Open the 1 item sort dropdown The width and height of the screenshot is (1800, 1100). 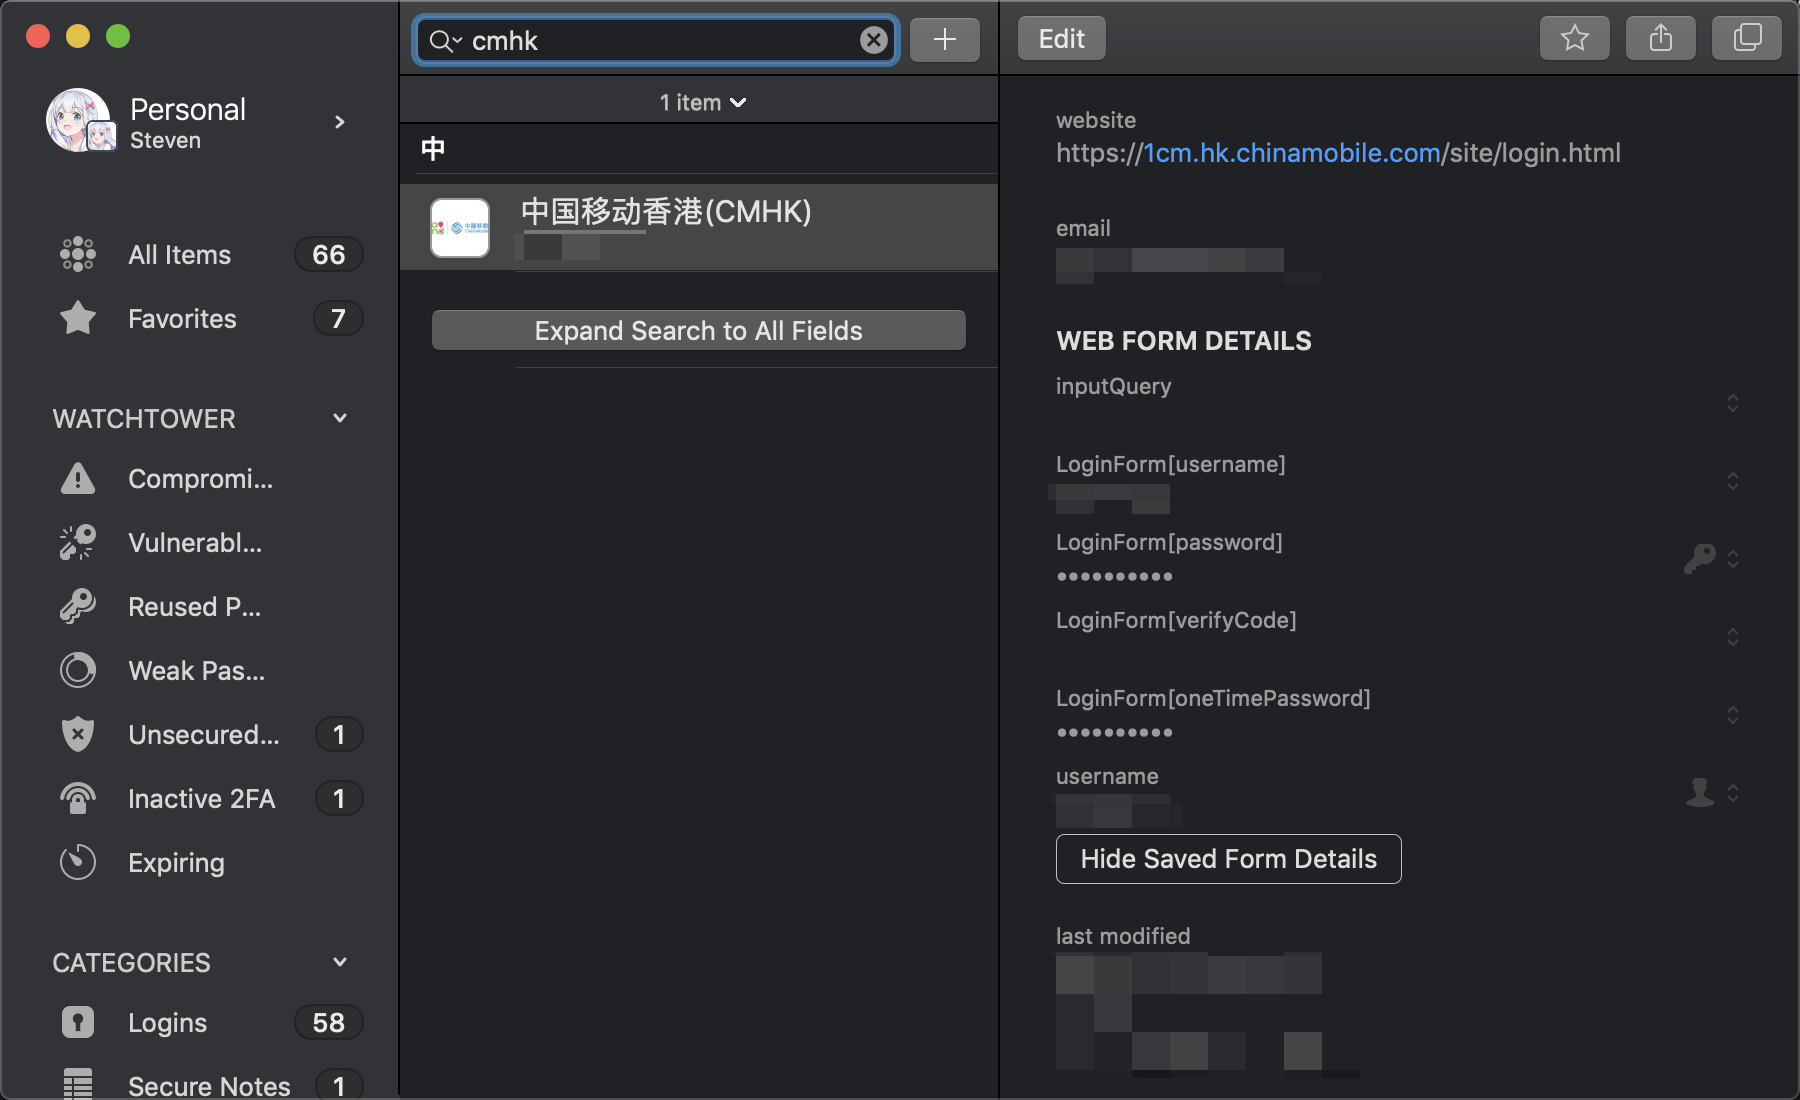[x=702, y=103]
